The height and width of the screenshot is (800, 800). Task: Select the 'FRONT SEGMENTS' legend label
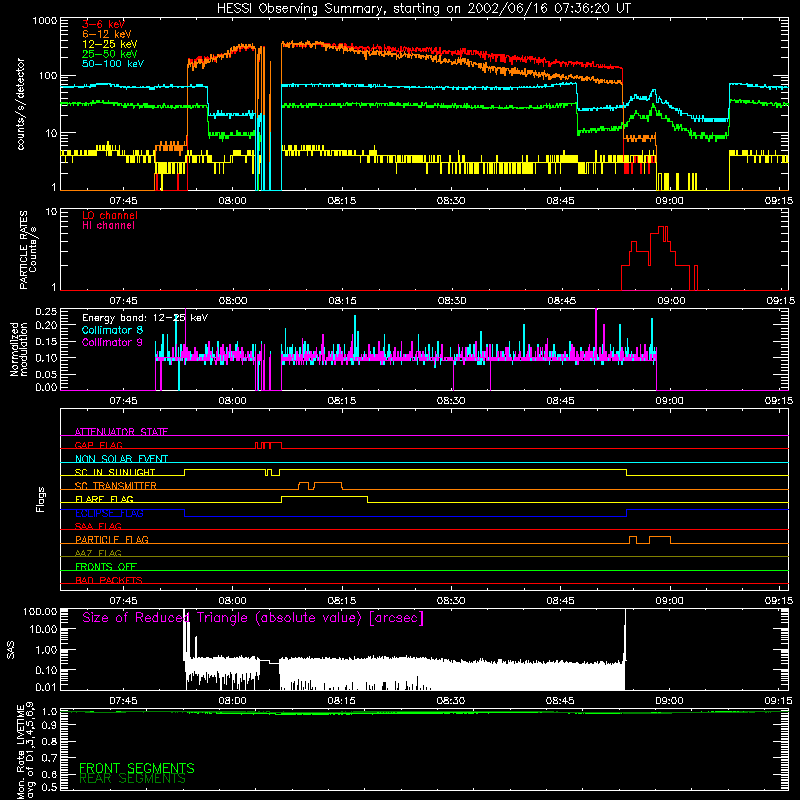click(137, 768)
